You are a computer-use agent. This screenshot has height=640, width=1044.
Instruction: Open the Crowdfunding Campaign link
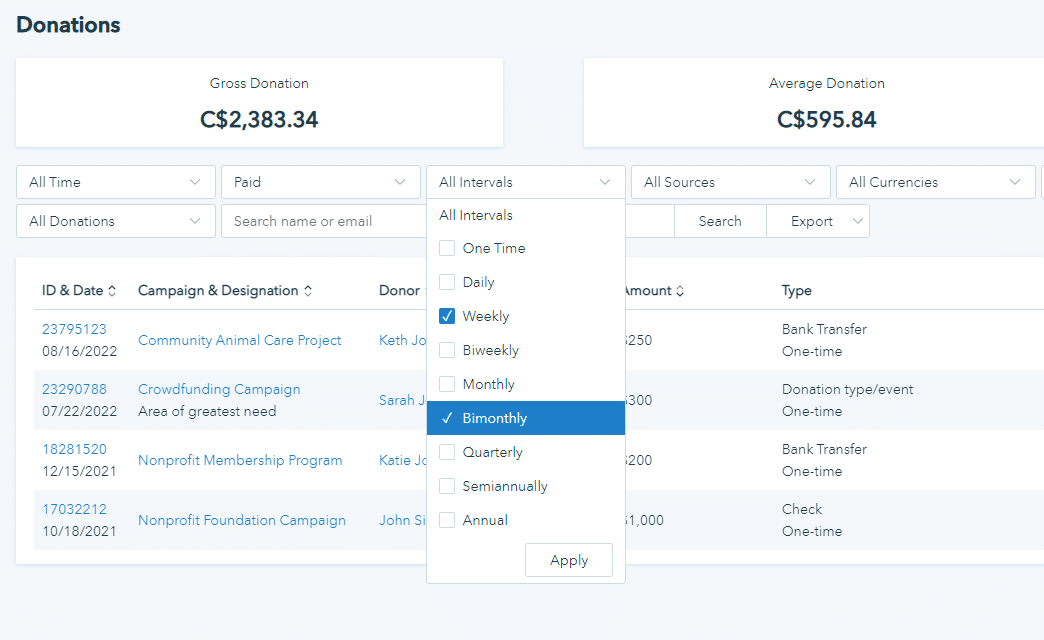tap(218, 389)
